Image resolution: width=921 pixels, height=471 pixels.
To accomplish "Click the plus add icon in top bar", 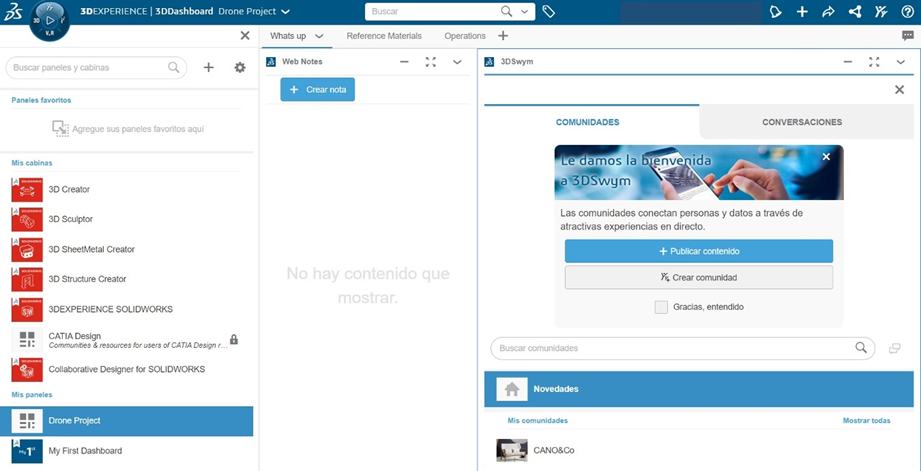I will [802, 12].
